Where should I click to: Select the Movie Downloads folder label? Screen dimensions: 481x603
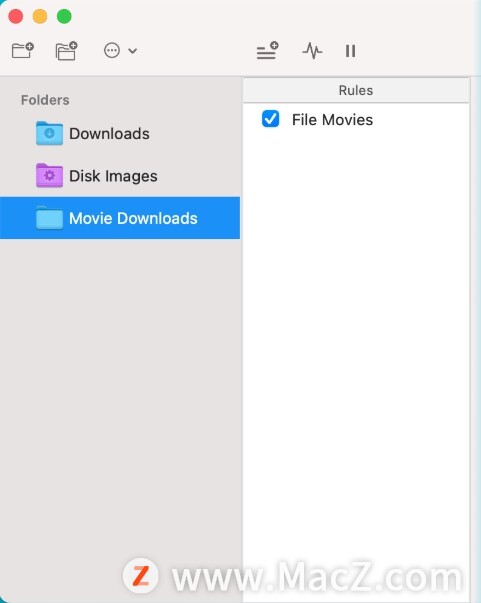[133, 218]
